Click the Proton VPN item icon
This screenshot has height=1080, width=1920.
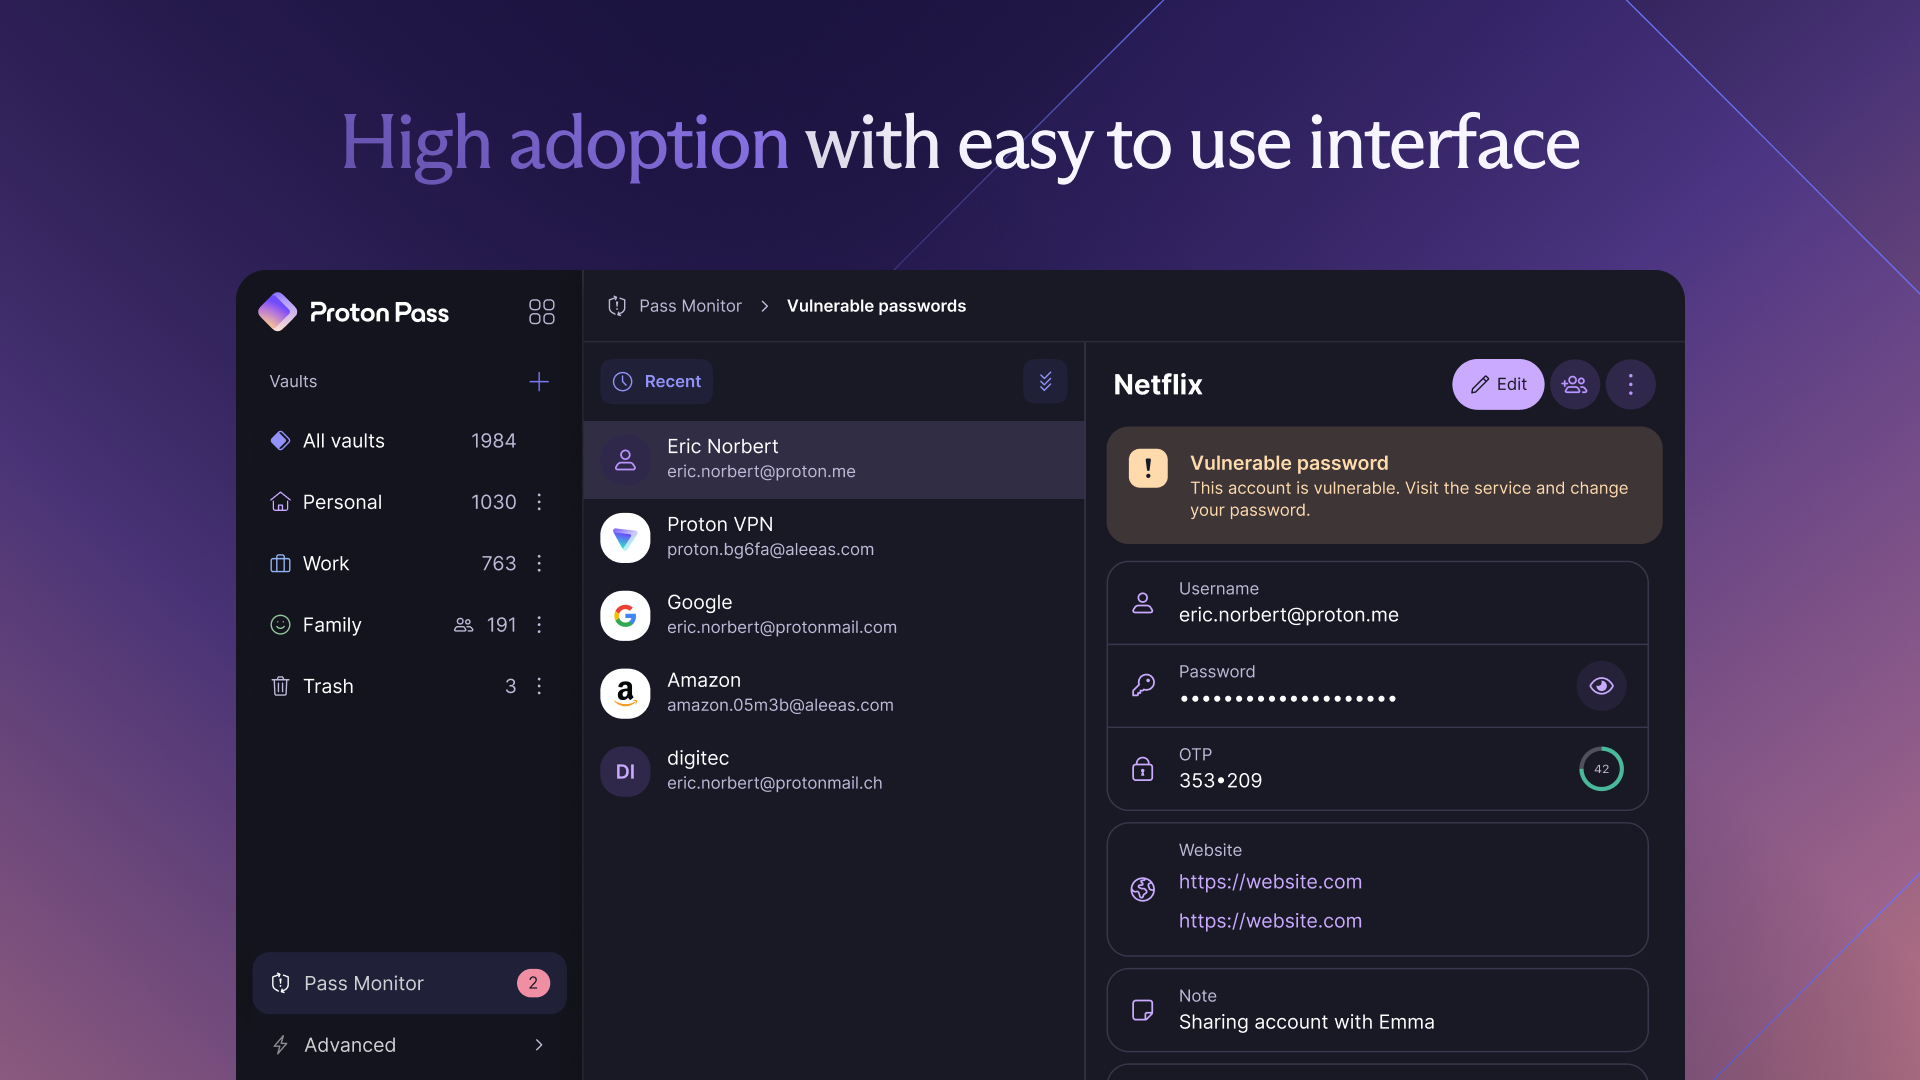625,538
